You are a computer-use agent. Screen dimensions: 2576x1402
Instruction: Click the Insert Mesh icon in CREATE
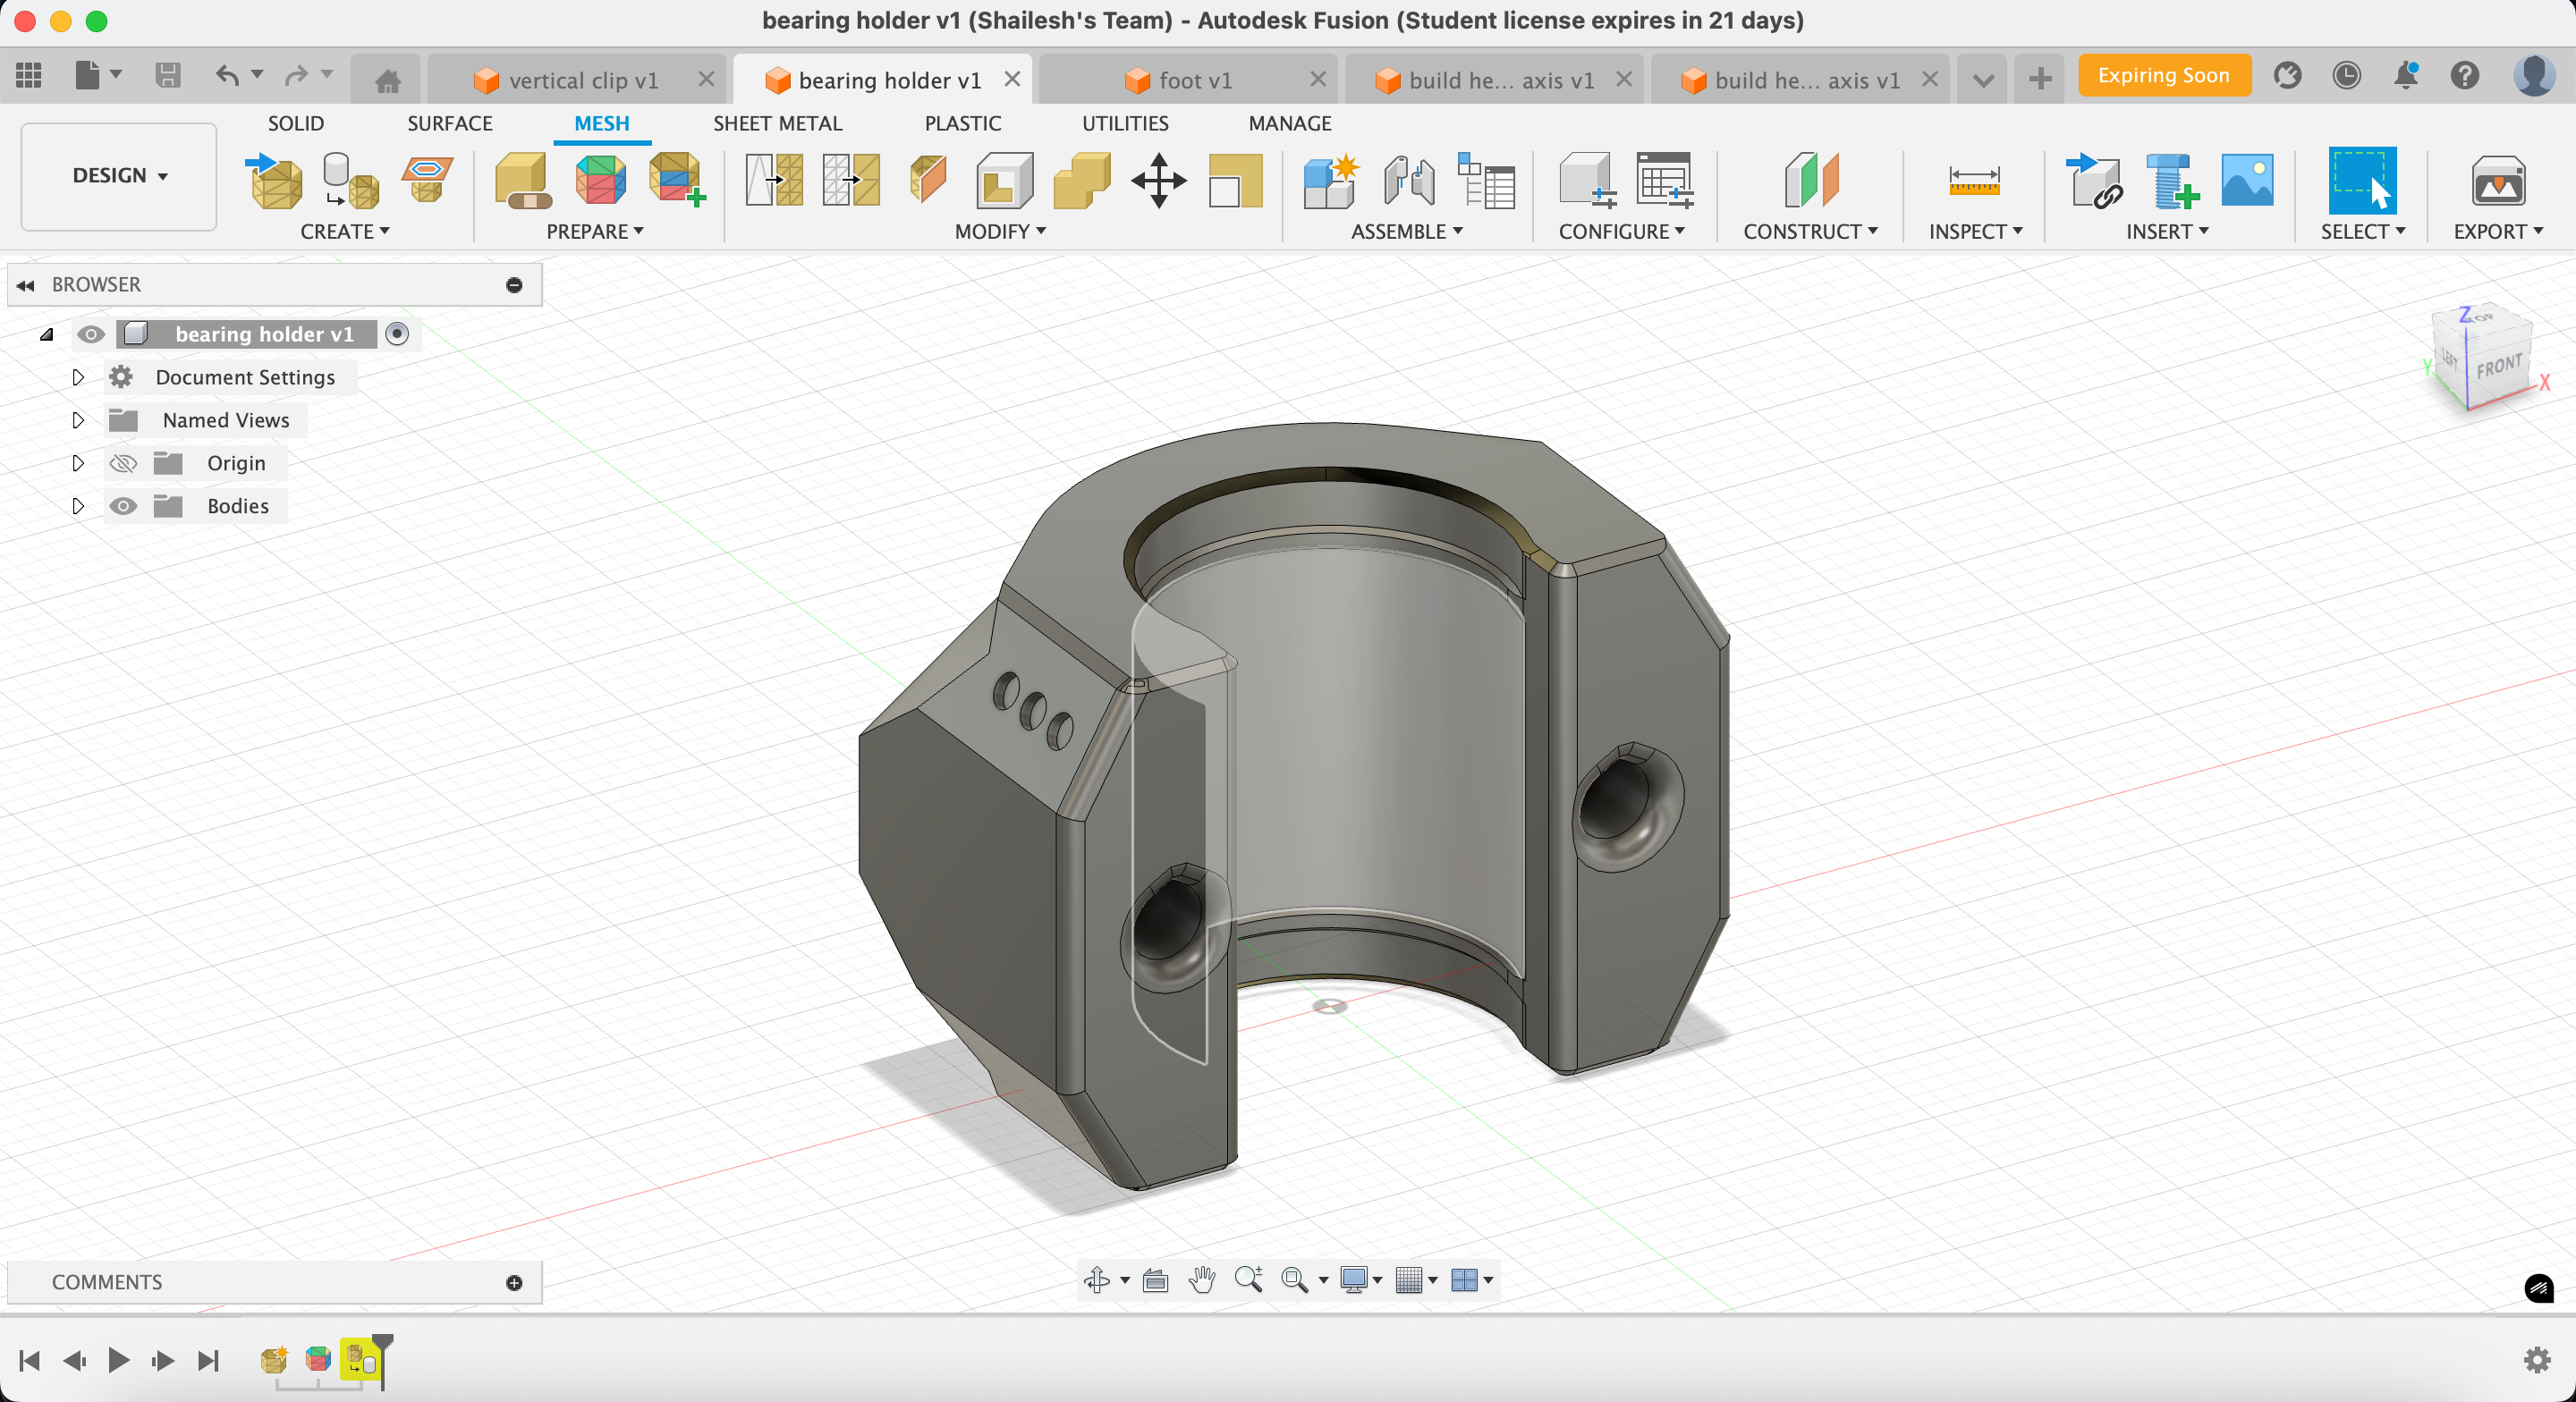click(274, 181)
